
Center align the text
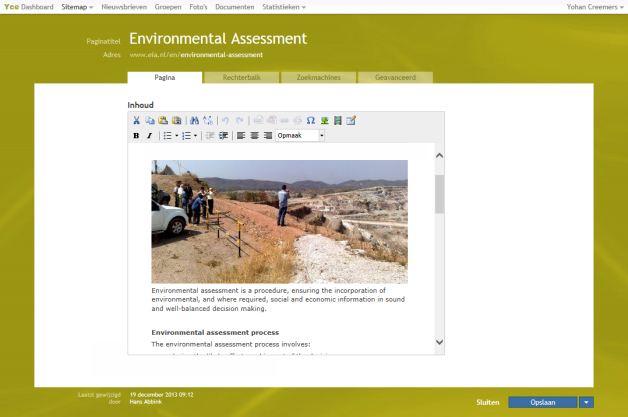(254, 136)
